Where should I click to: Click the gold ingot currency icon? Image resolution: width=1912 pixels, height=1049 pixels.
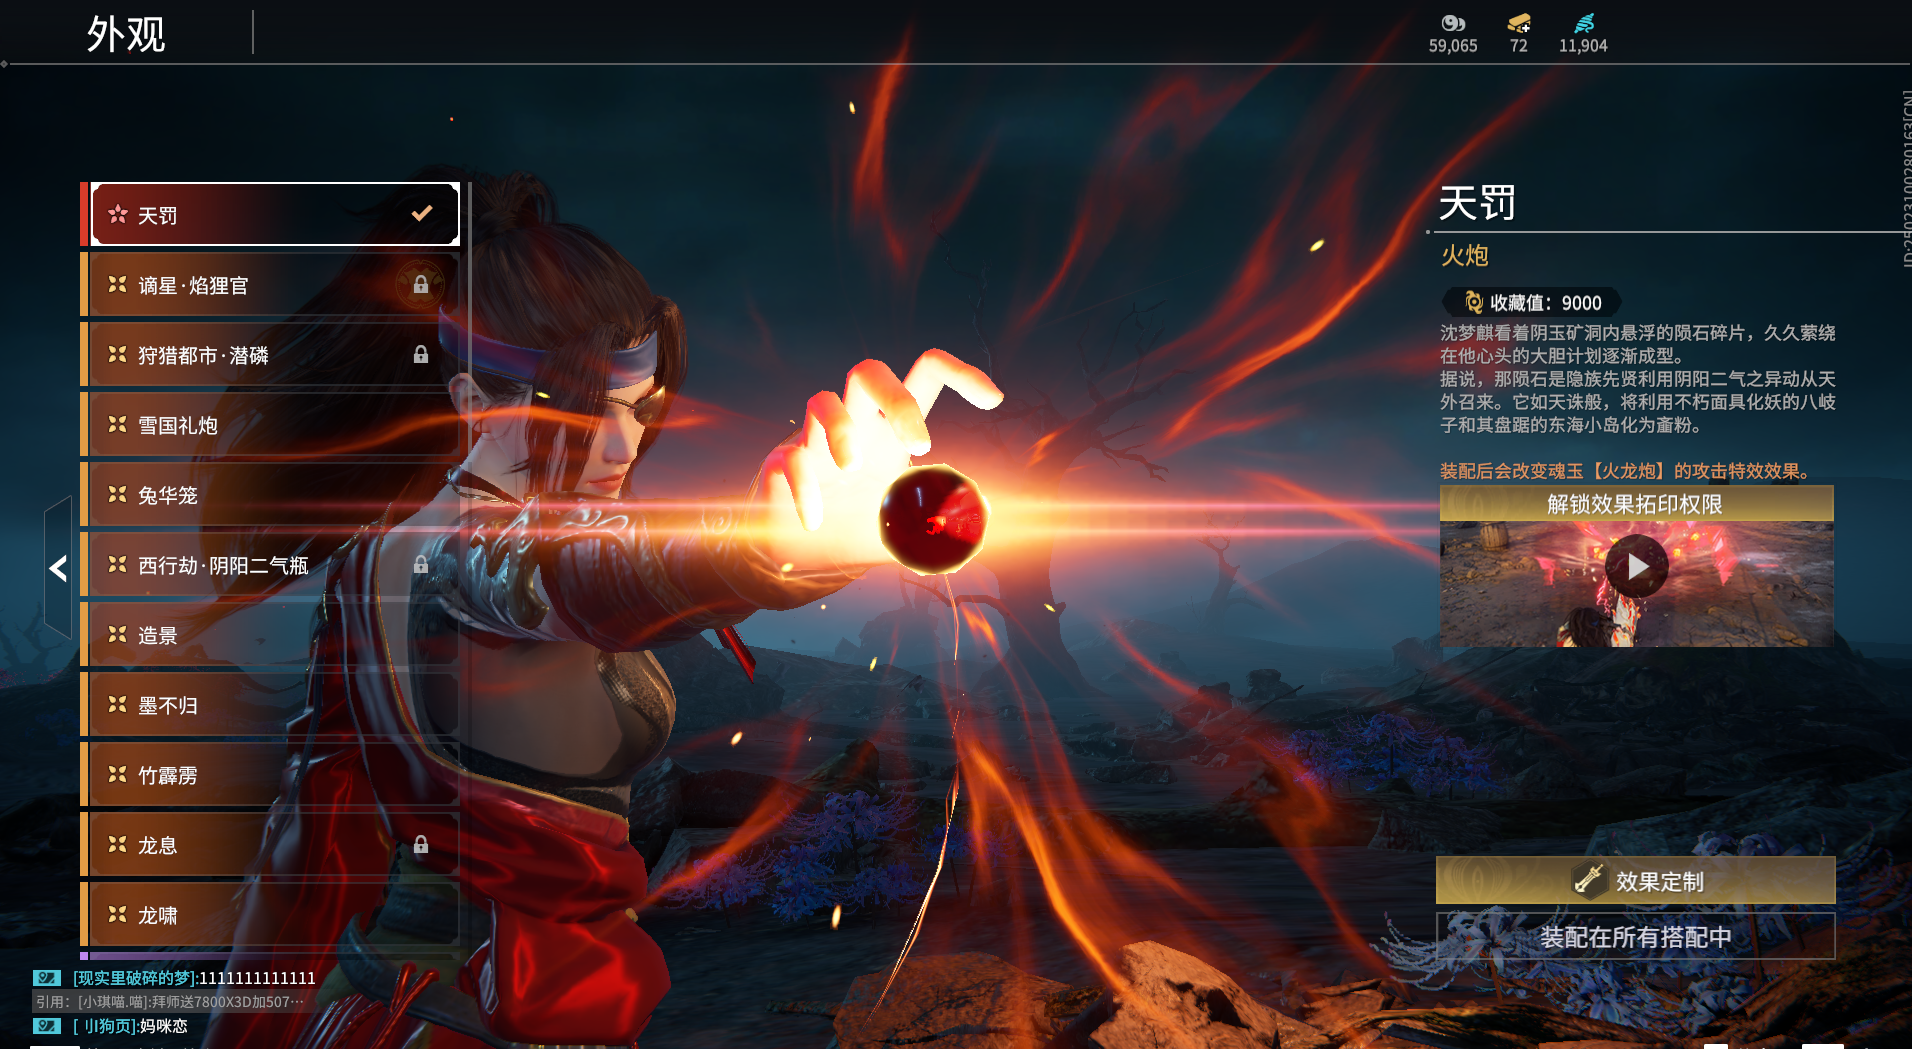click(1518, 23)
